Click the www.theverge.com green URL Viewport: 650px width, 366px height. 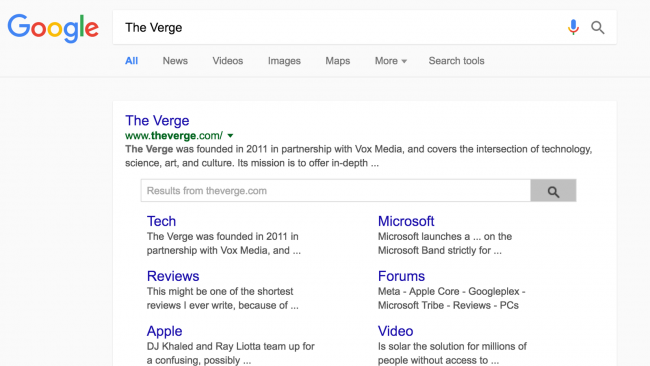[174, 136]
